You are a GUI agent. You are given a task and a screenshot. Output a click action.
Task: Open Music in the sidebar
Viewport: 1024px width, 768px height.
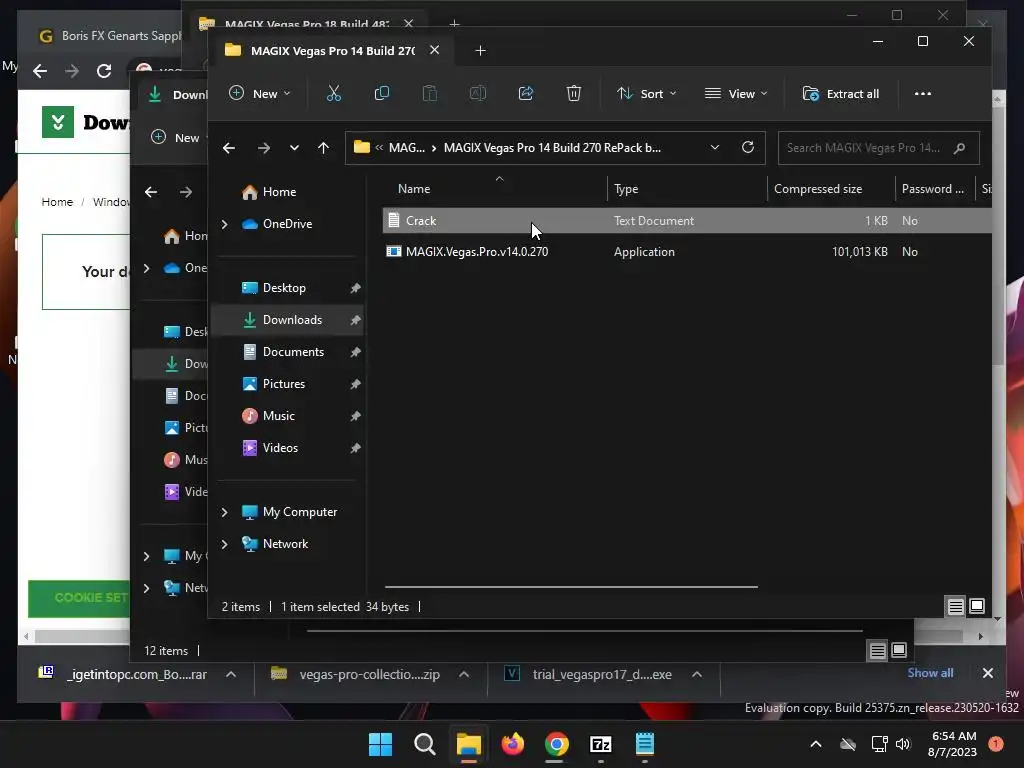pyautogui.click(x=278, y=416)
